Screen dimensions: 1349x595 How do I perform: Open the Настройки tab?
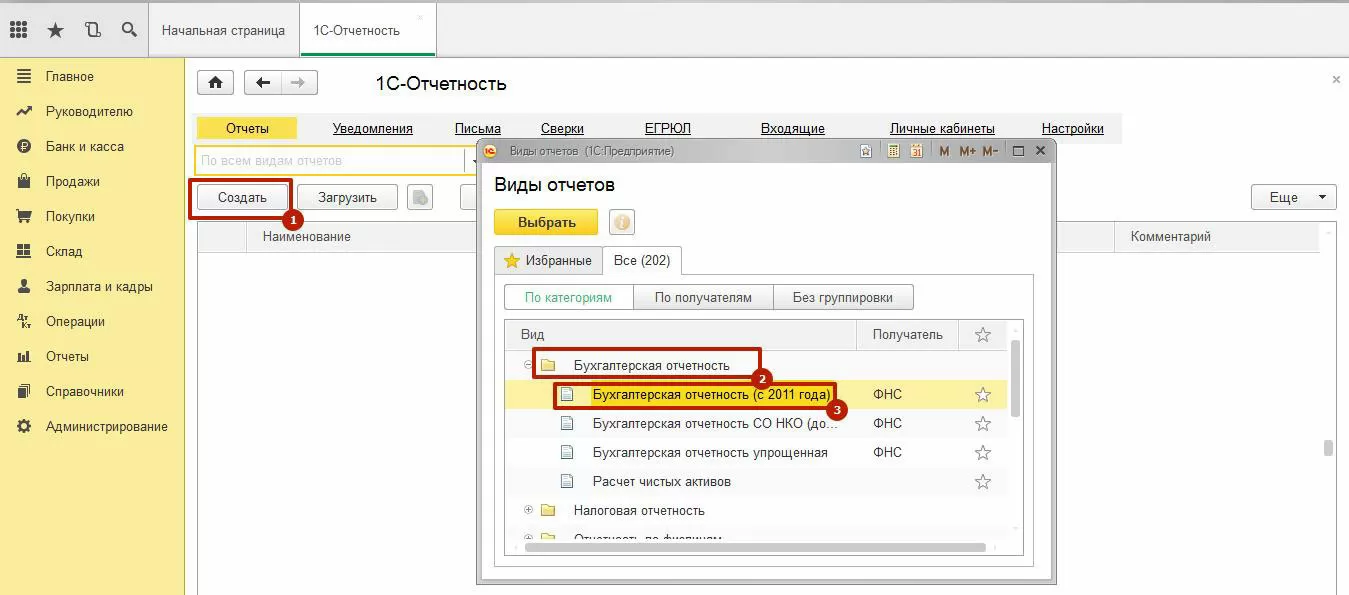[1072, 128]
